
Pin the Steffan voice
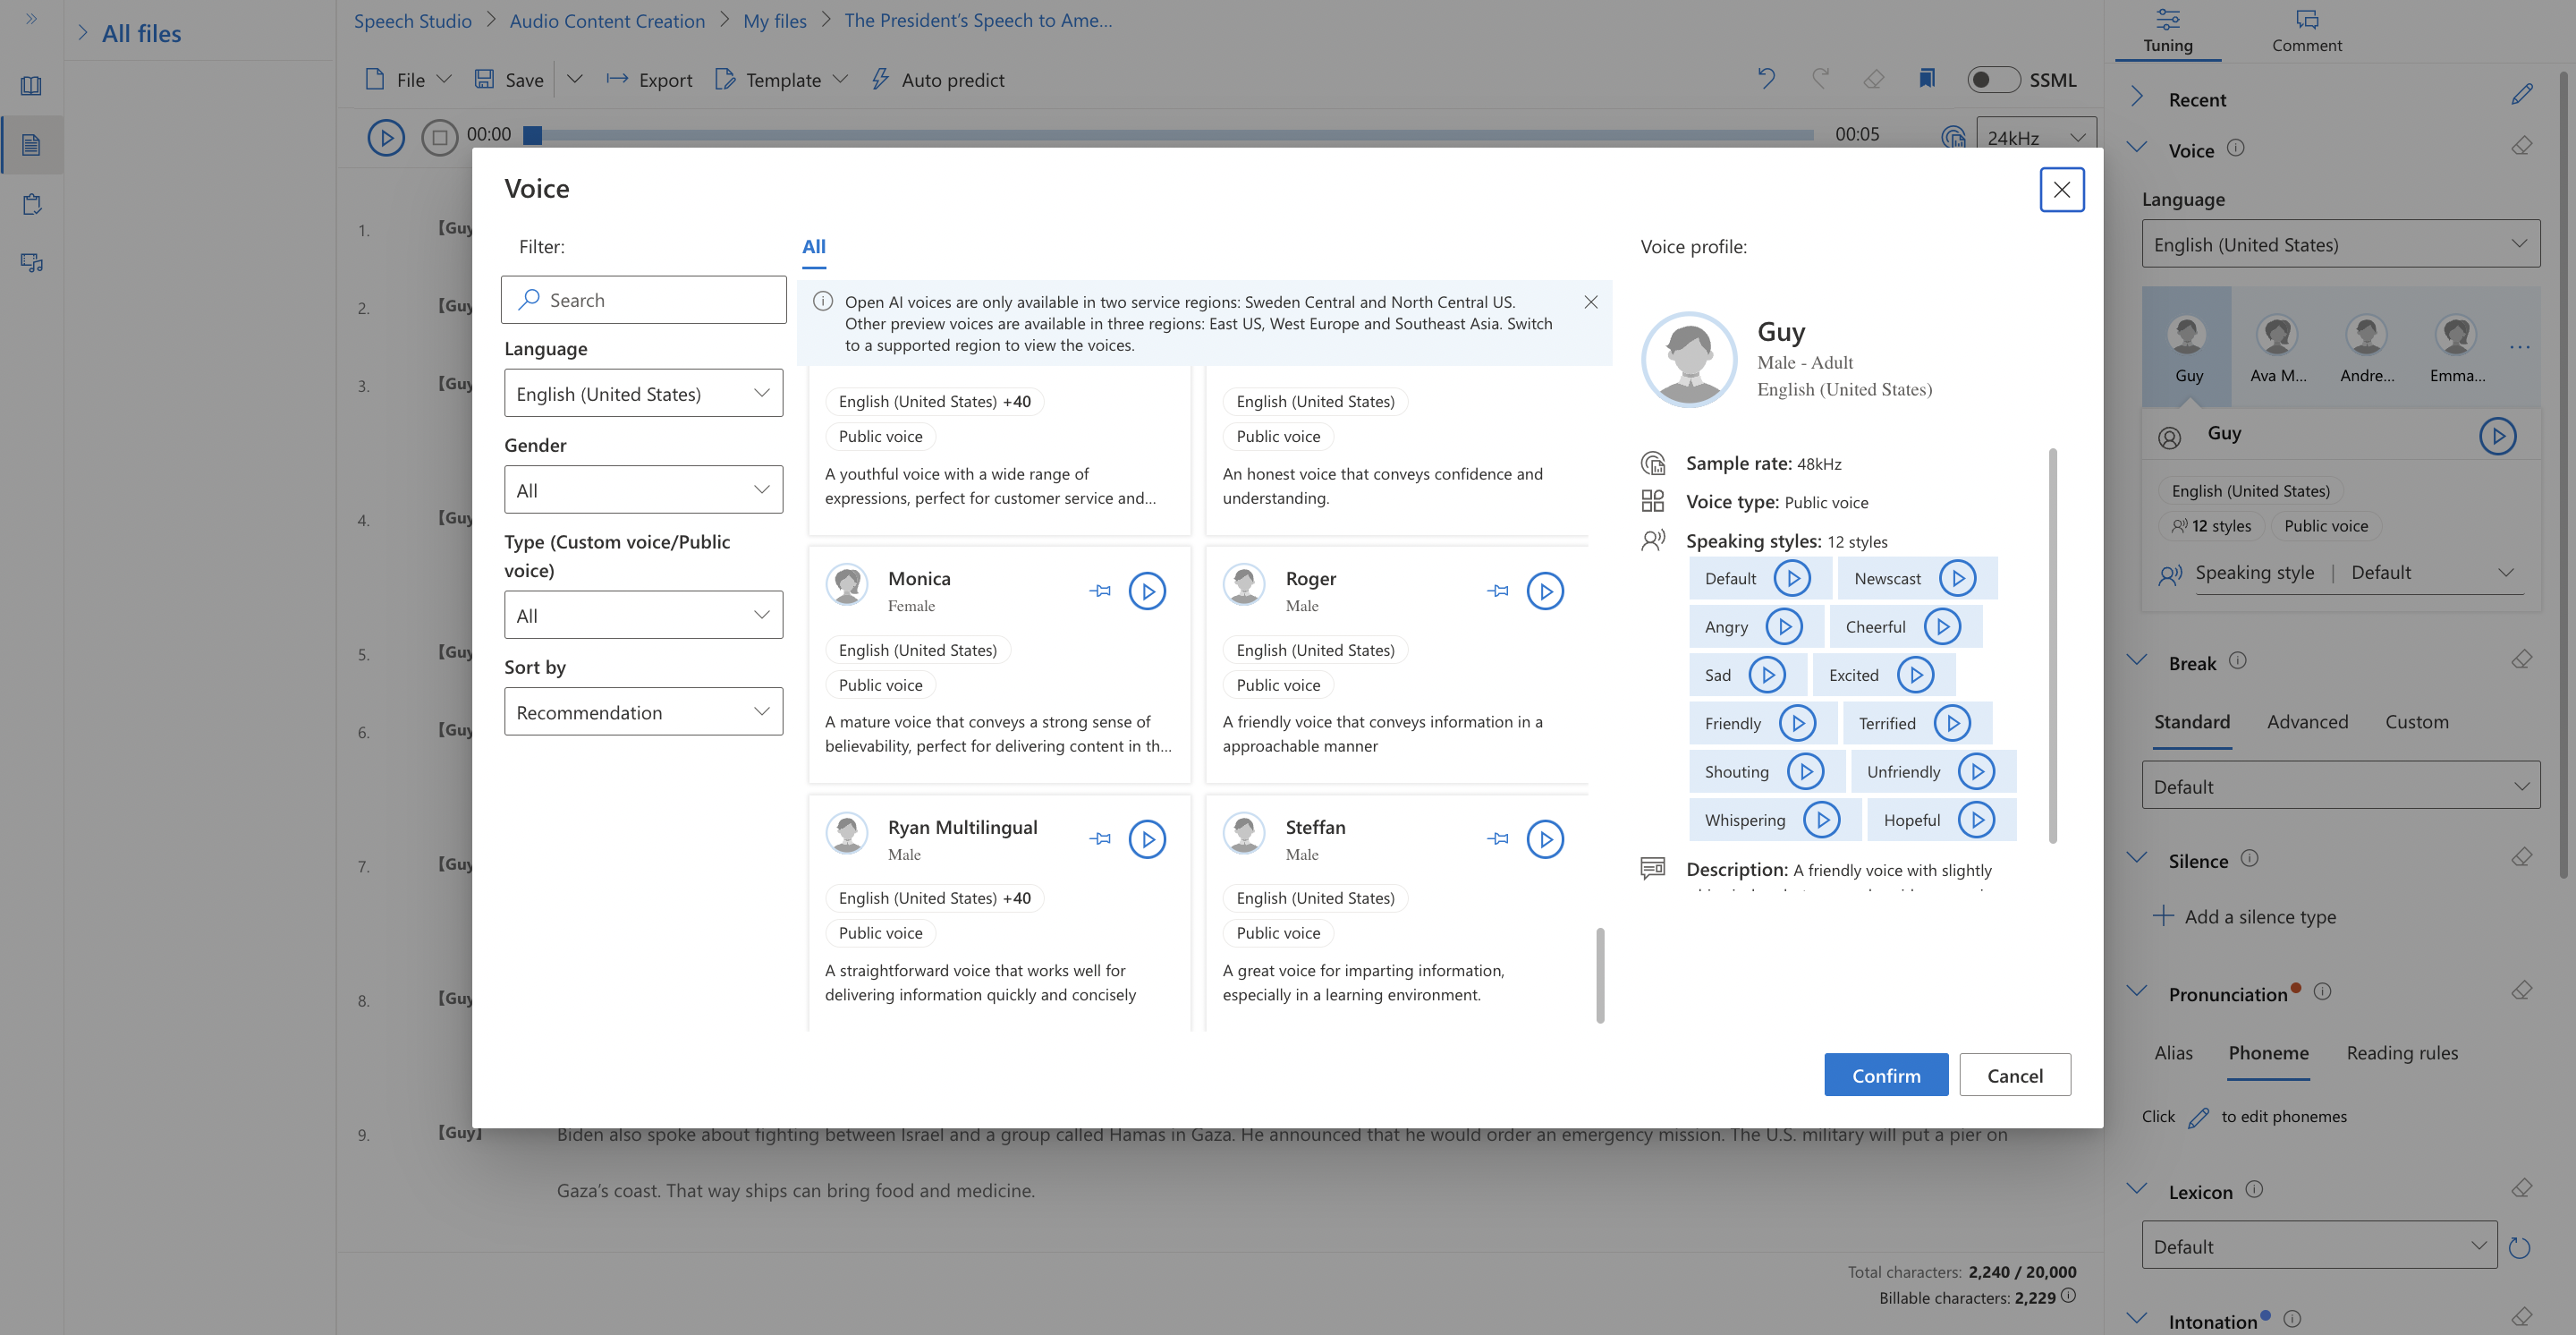point(1498,839)
